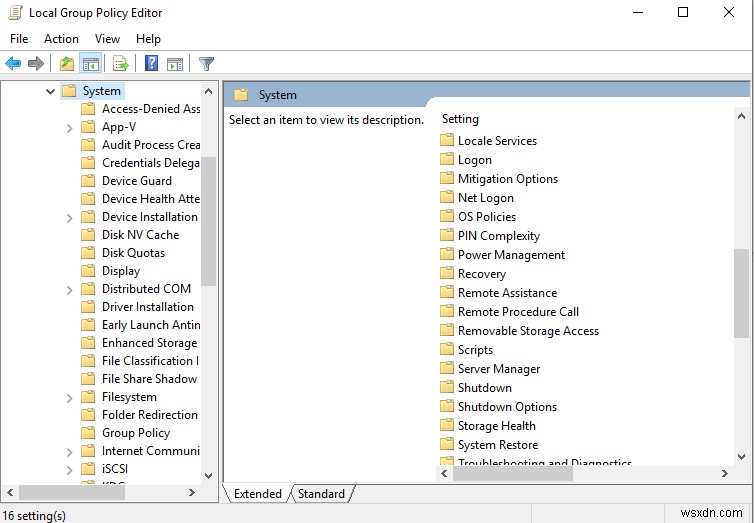754x523 pixels.
Task: Click settings list scroll-right arrow
Action: (x=725, y=473)
